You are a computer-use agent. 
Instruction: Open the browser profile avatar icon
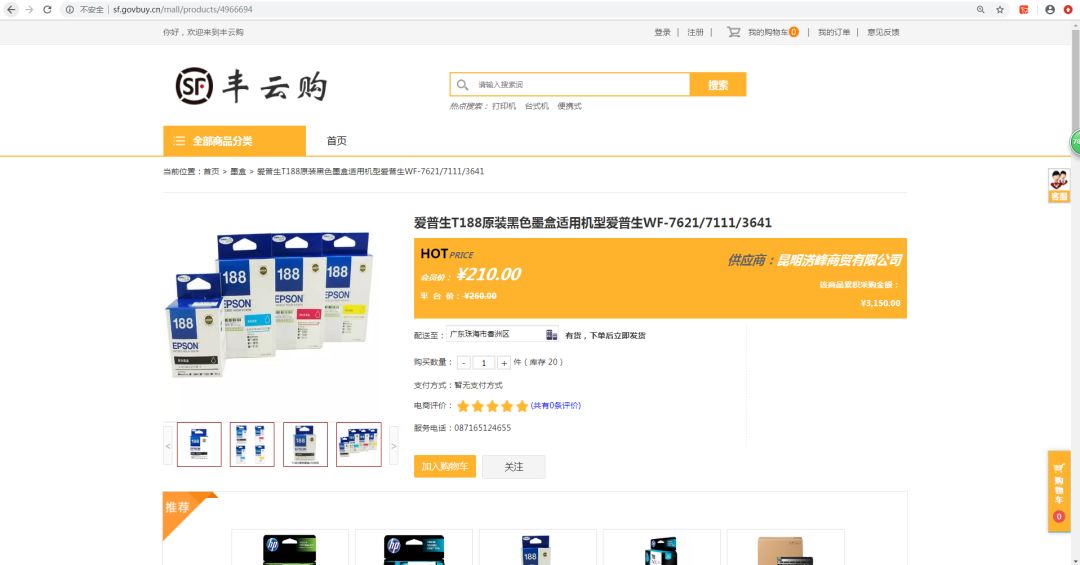(x=1050, y=10)
